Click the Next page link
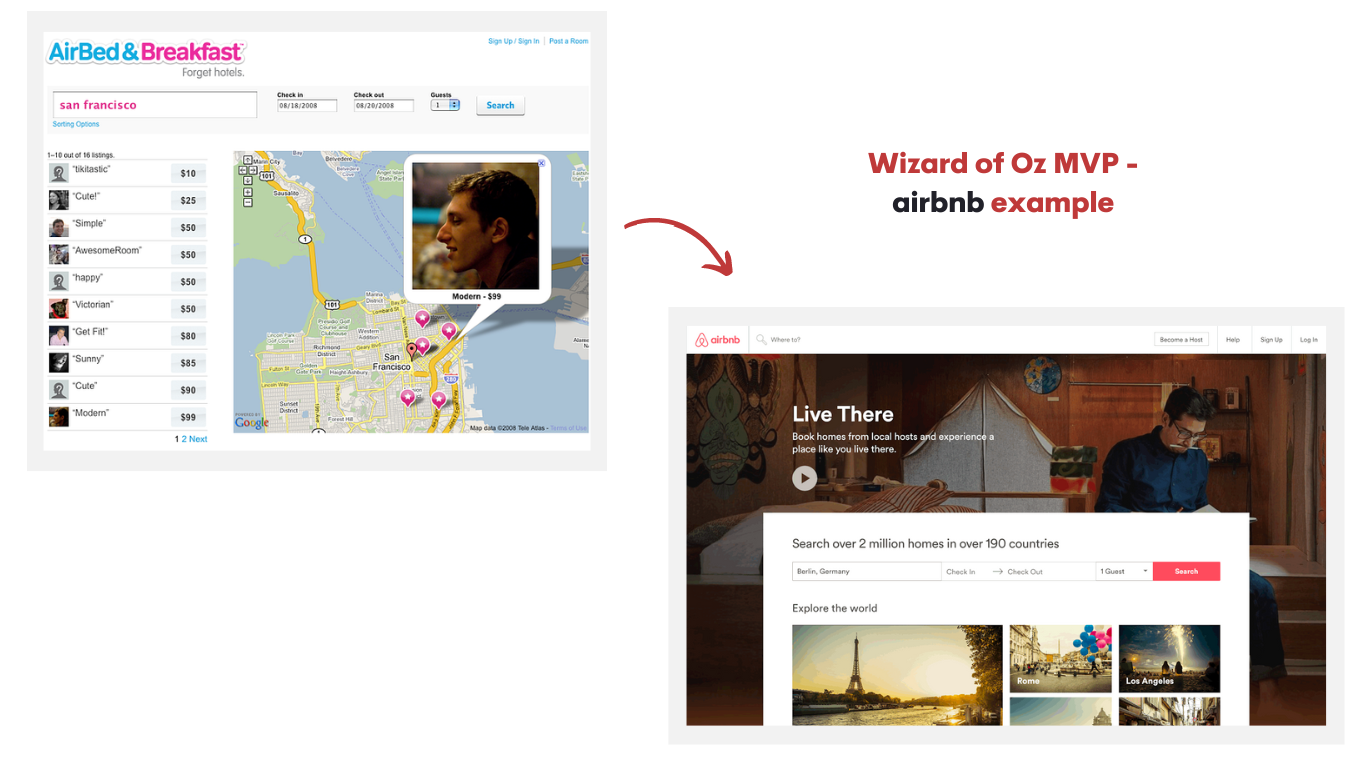This screenshot has height=768, width=1366. [198, 439]
